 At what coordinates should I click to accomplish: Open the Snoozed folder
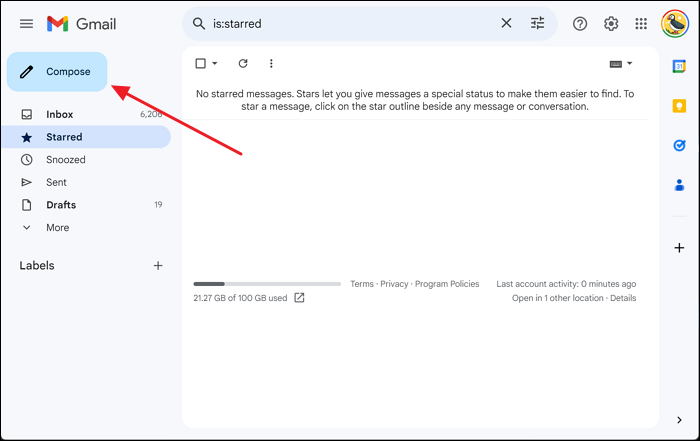click(x=87, y=159)
